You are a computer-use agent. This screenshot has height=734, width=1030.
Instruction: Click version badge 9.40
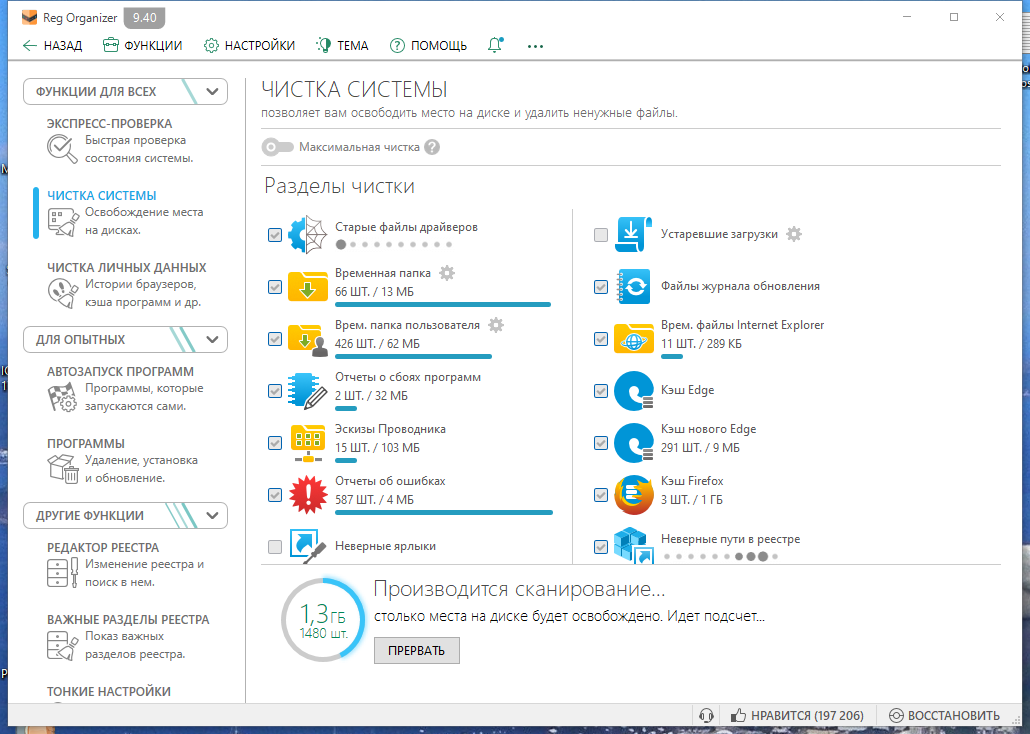click(145, 18)
